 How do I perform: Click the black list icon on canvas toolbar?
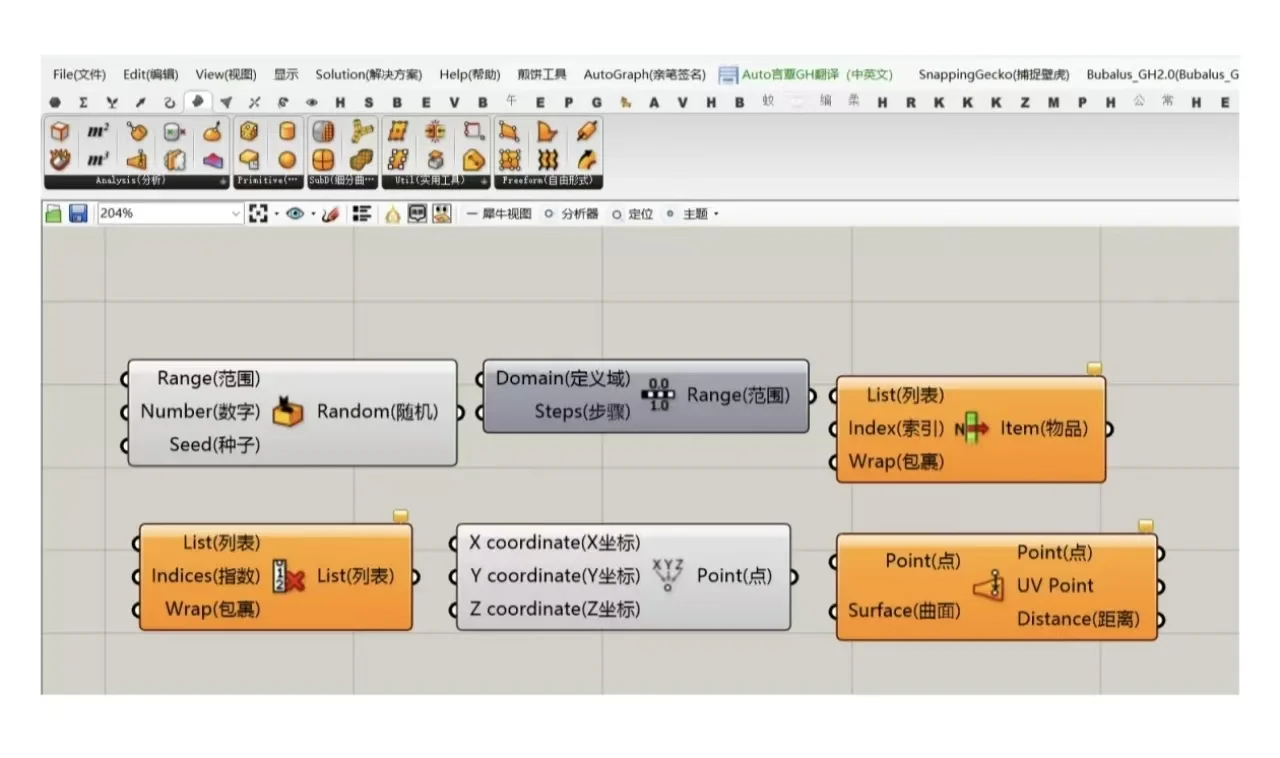(362, 214)
